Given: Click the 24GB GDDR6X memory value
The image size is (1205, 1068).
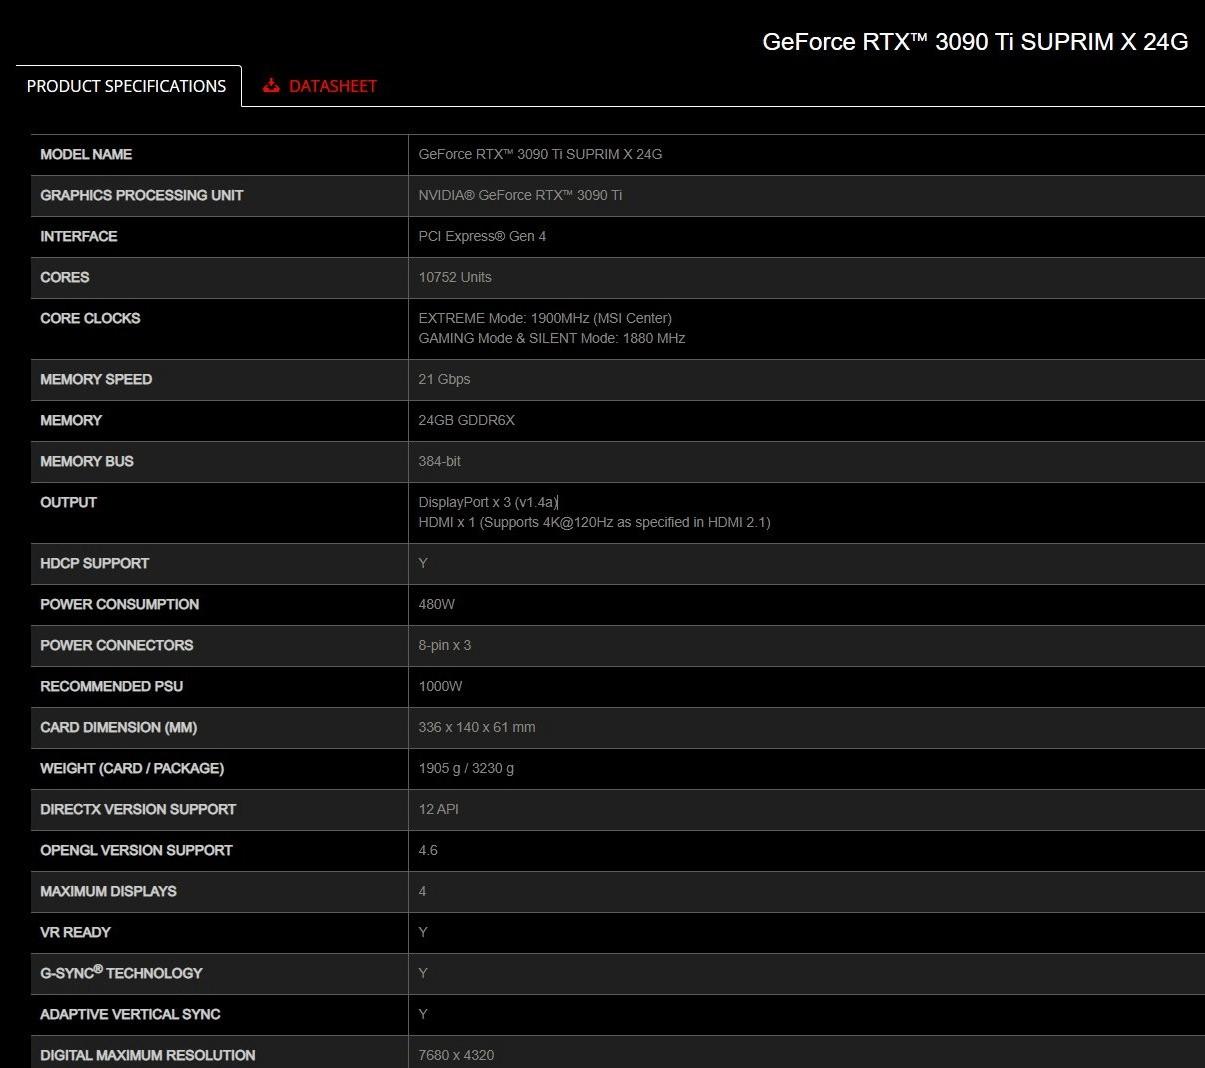Looking at the screenshot, I should tap(467, 420).
